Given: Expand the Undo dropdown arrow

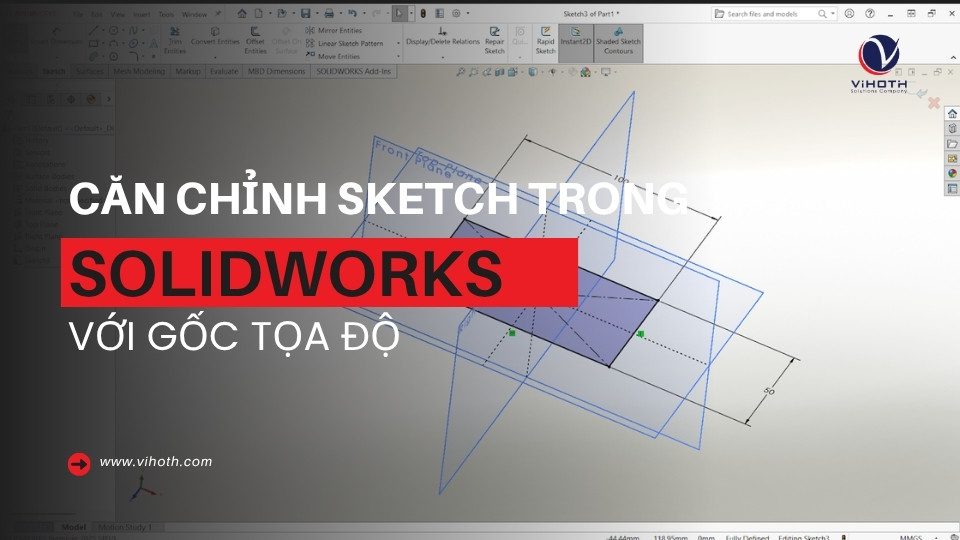Looking at the screenshot, I should (x=363, y=13).
